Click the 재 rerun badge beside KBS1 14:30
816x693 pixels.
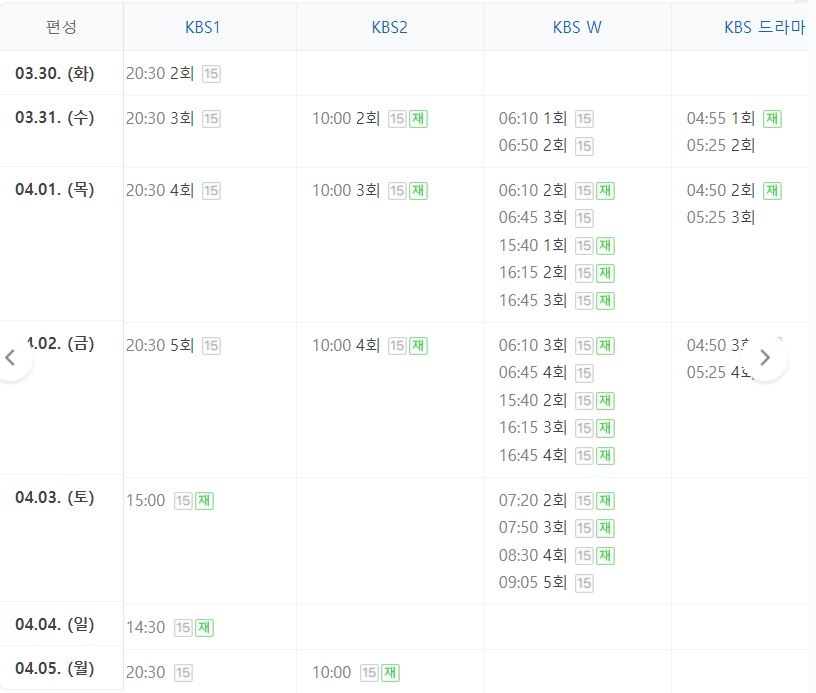point(204,628)
